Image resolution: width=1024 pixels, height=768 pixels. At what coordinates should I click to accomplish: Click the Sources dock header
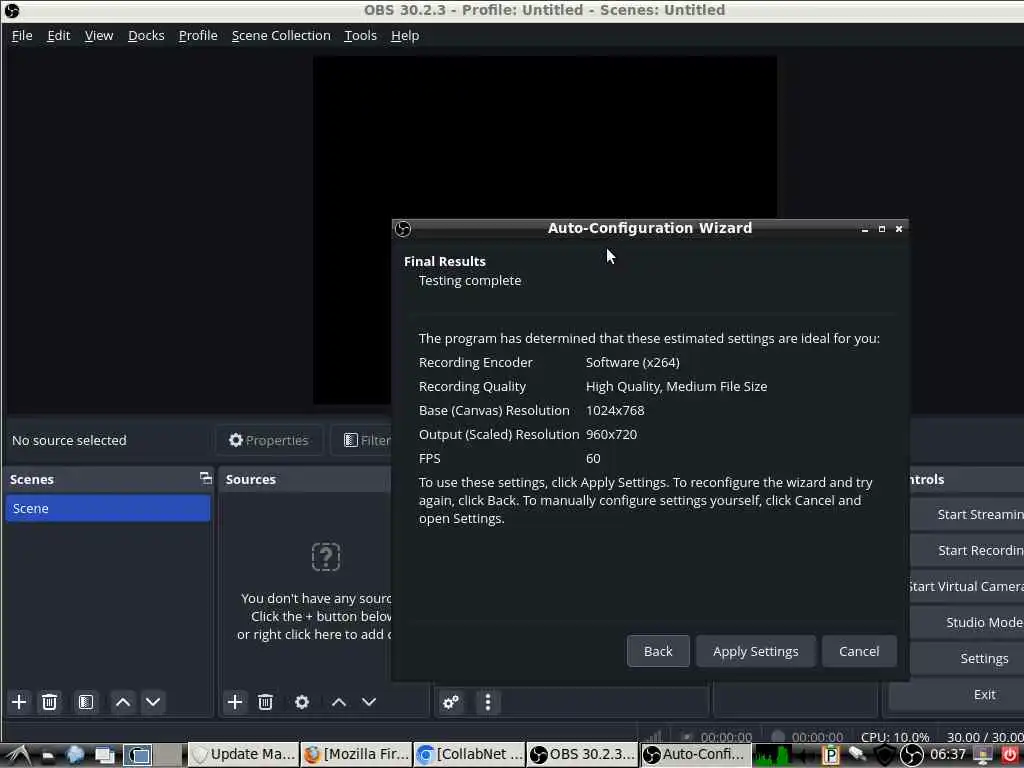point(304,479)
